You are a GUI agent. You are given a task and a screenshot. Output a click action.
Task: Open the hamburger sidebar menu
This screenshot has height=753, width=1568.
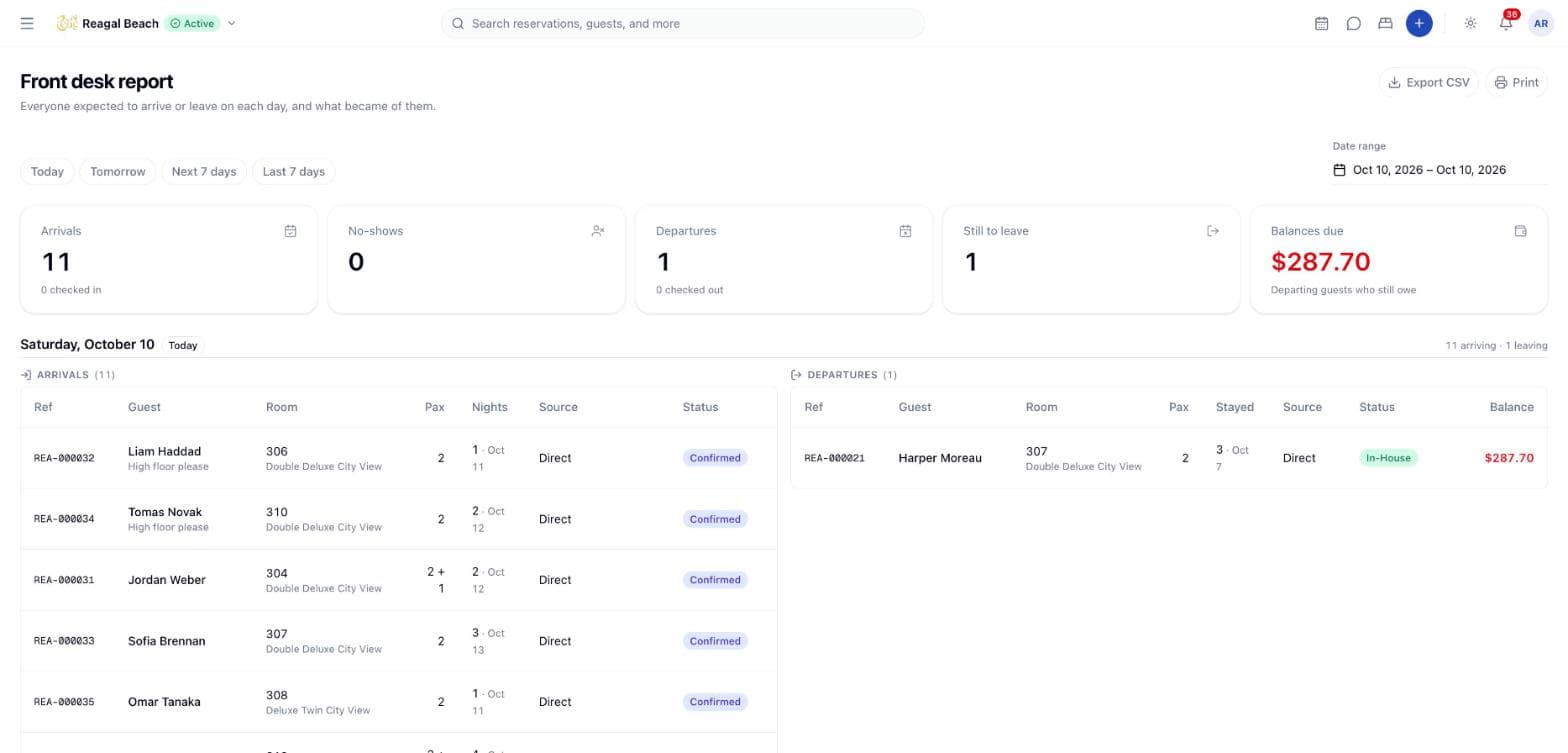point(27,23)
